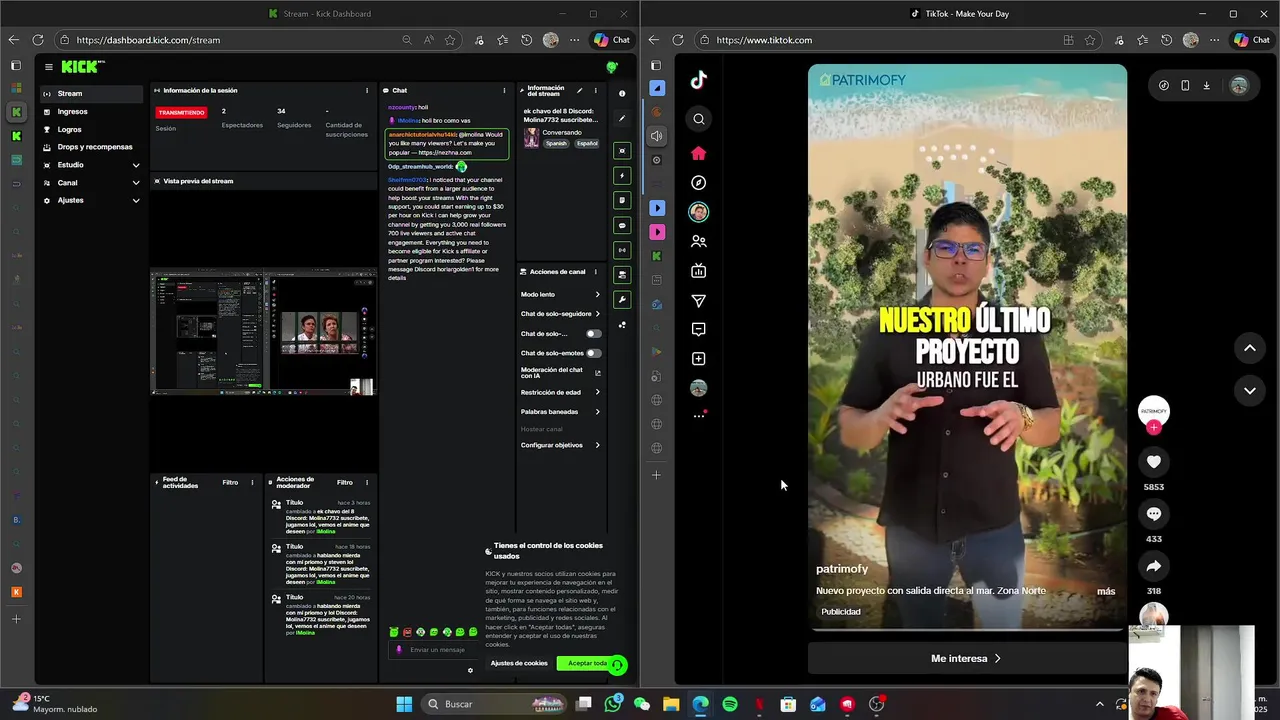The width and height of the screenshot is (1280, 720).
Task: Select Drops y recompensas in the sidebar
Action: [x=92, y=147]
